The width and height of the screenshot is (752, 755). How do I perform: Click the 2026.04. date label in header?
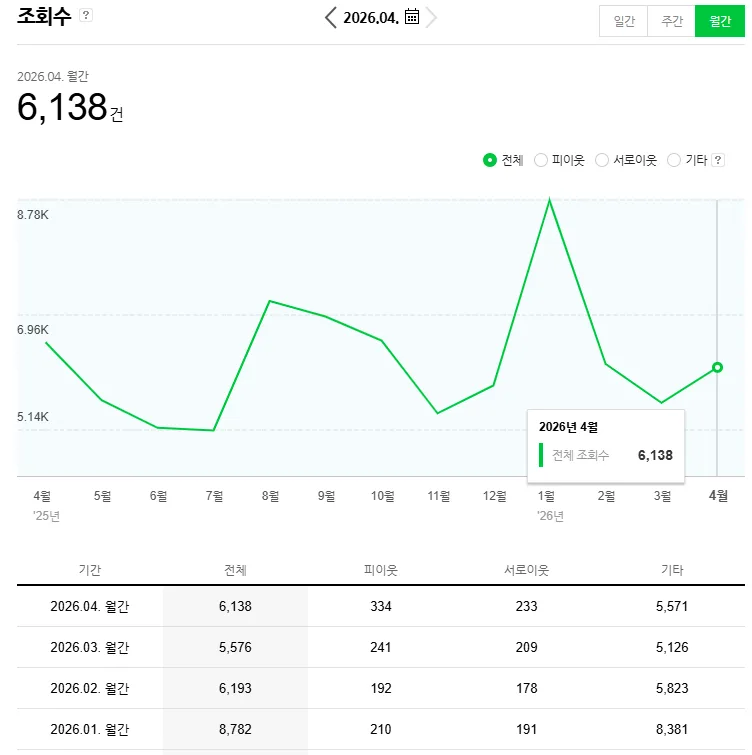[371, 18]
